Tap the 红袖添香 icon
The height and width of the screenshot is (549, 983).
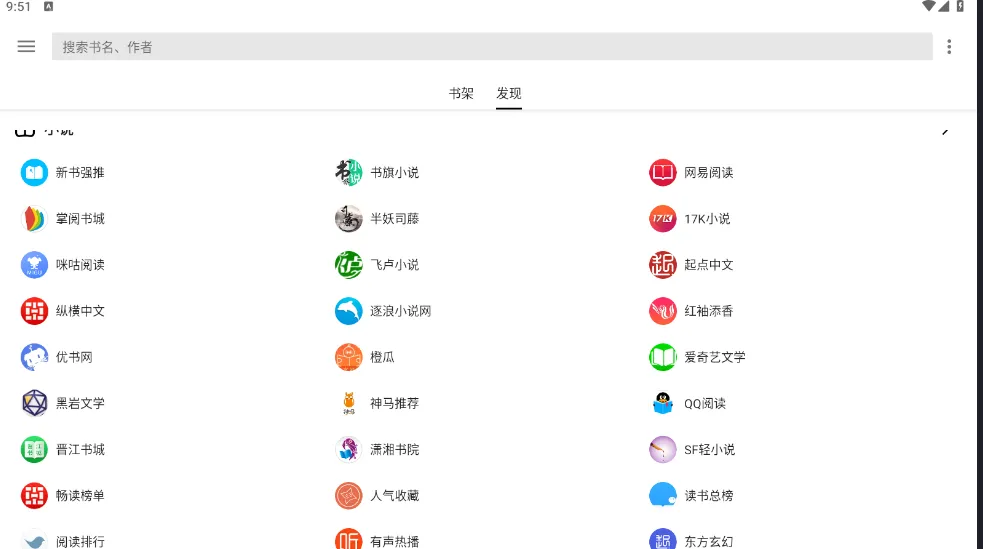(663, 311)
